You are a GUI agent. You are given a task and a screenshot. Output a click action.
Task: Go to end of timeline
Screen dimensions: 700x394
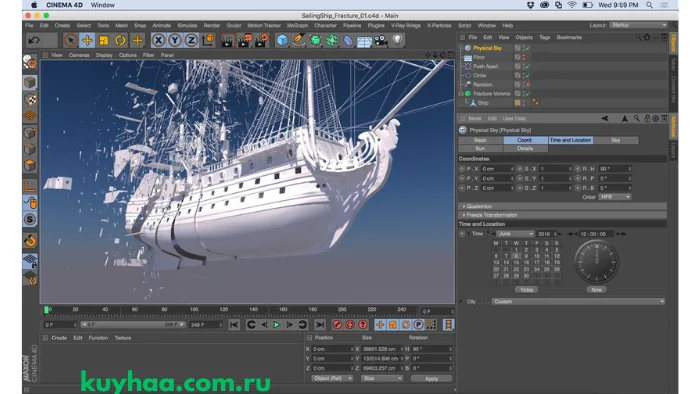[320, 325]
